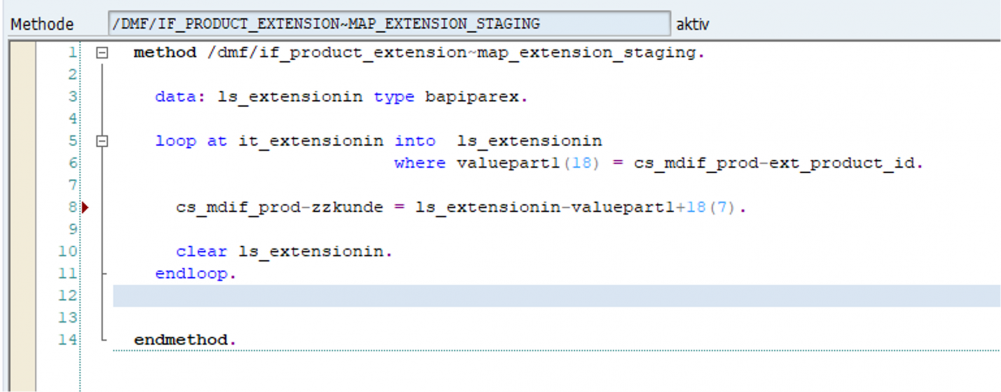Screen dimensions: 1001x392
Task: Place cursor on highlighted empty line 12
Action: tap(556, 296)
